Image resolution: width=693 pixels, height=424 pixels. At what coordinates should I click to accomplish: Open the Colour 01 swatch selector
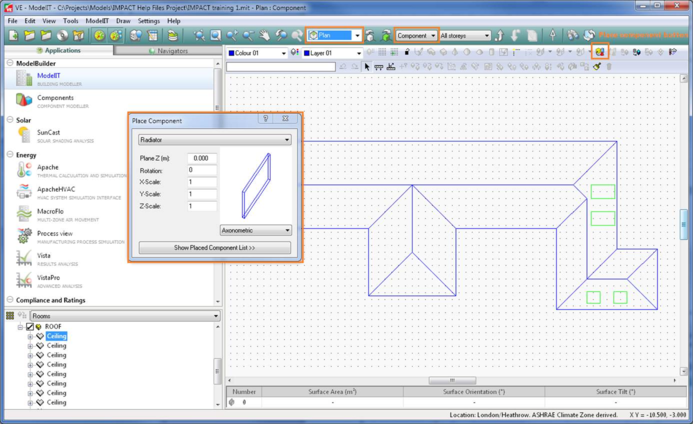click(x=257, y=53)
